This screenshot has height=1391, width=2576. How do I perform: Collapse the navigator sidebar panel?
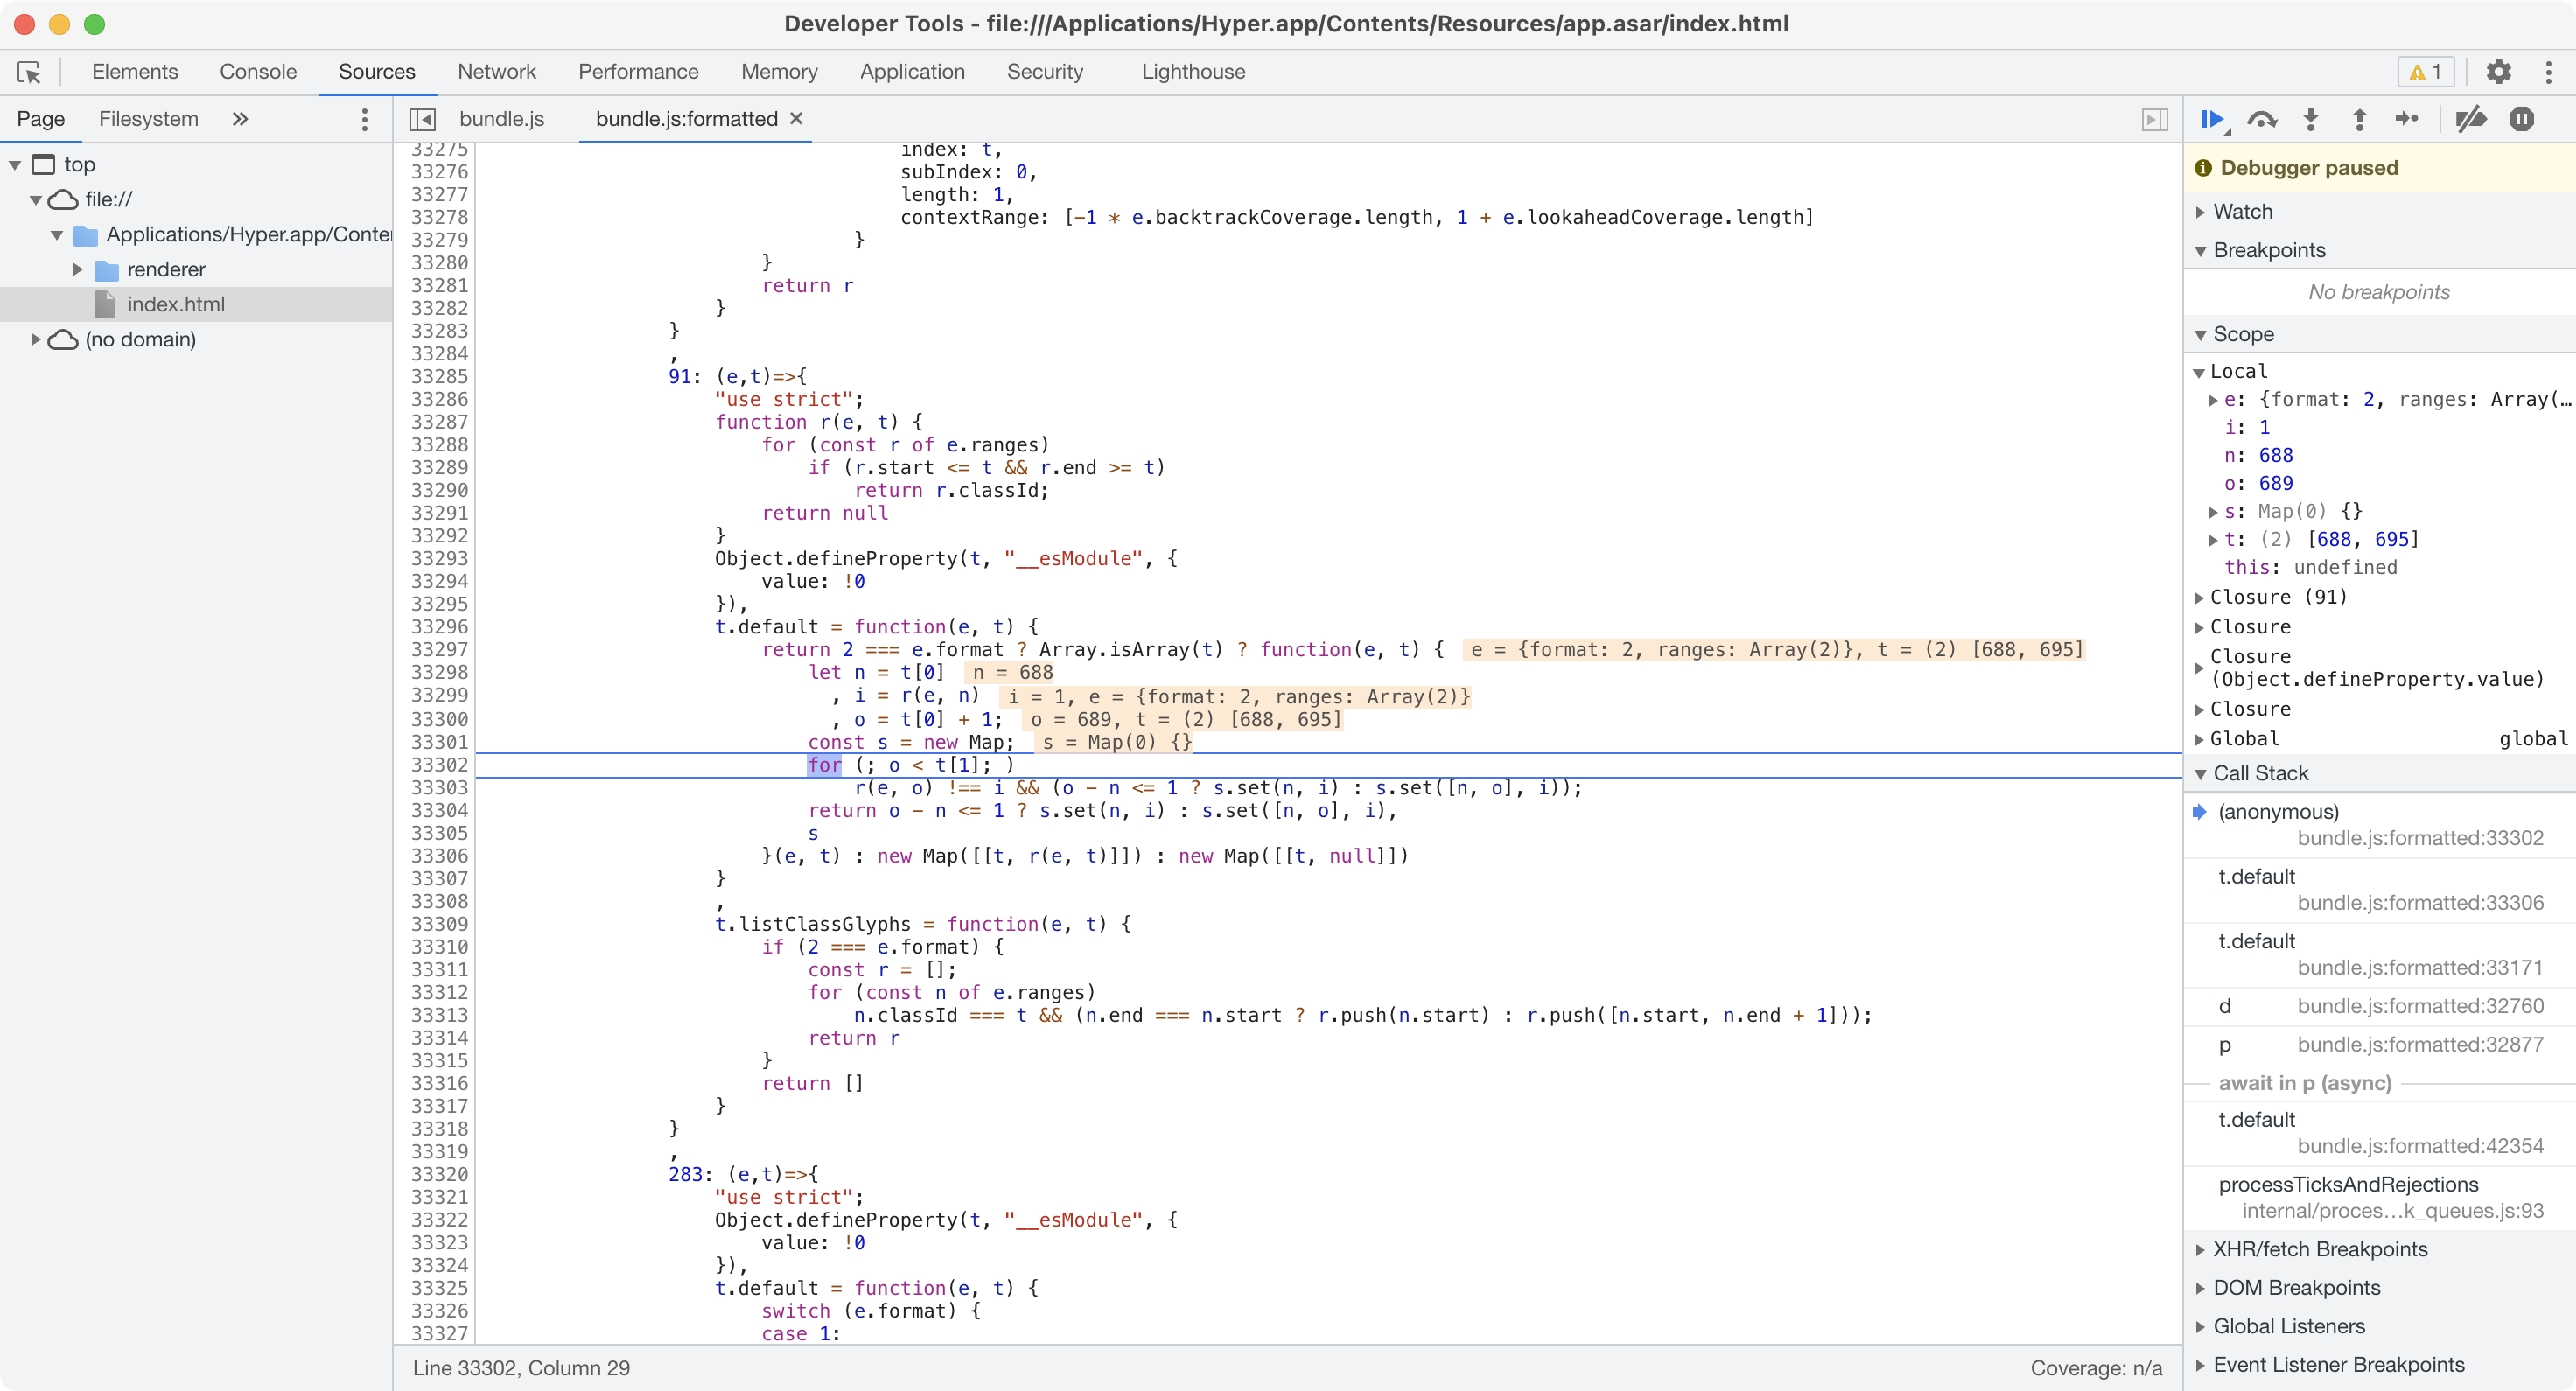coord(423,118)
